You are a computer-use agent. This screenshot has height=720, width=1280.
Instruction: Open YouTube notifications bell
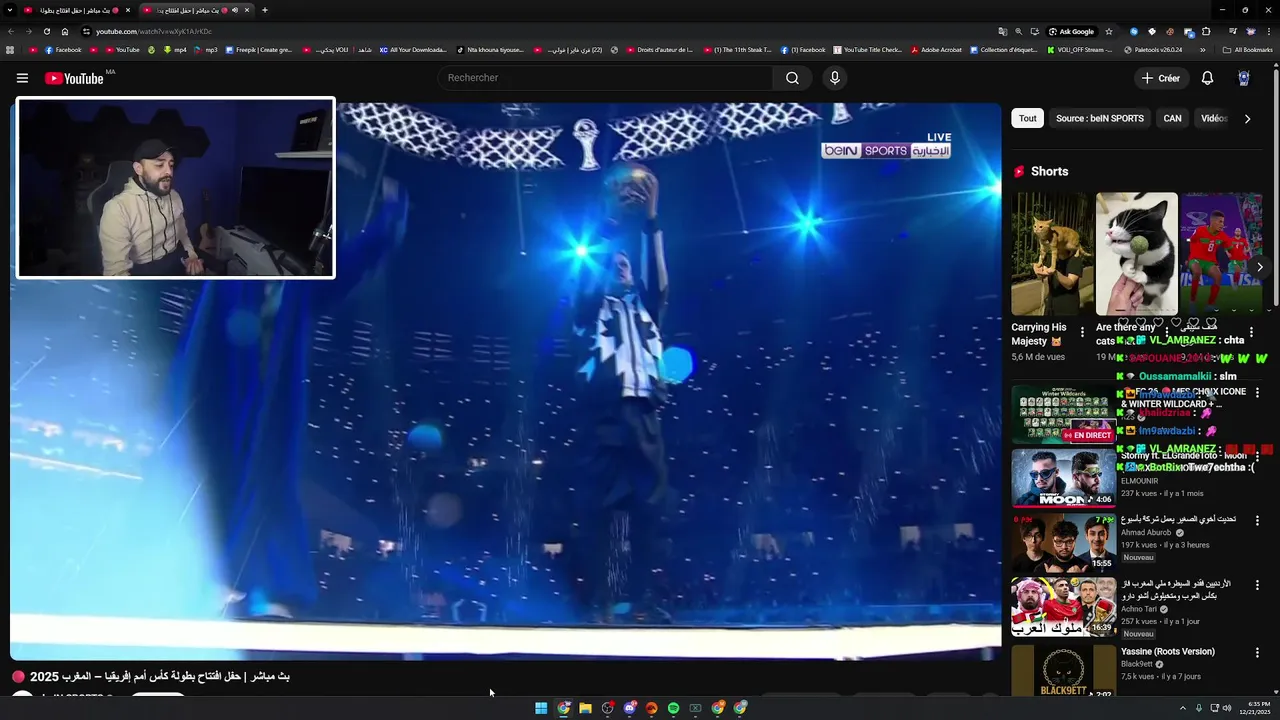1207,78
